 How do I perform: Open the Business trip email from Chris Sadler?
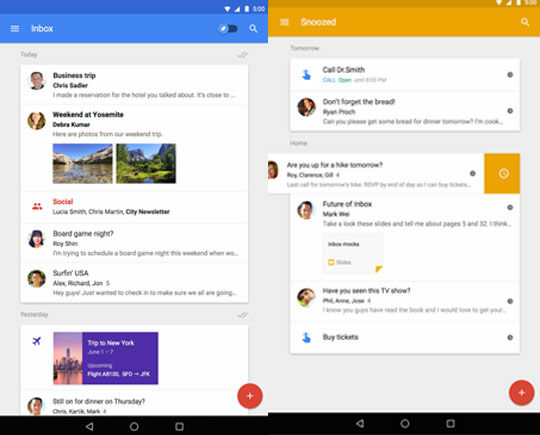point(134,85)
